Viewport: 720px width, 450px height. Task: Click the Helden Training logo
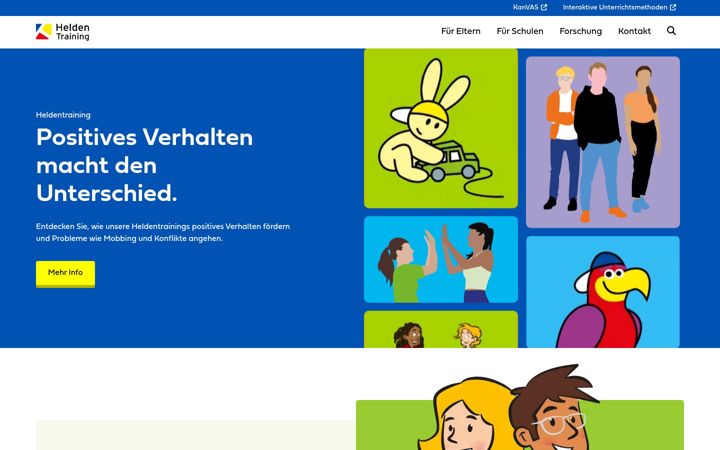pyautogui.click(x=62, y=32)
